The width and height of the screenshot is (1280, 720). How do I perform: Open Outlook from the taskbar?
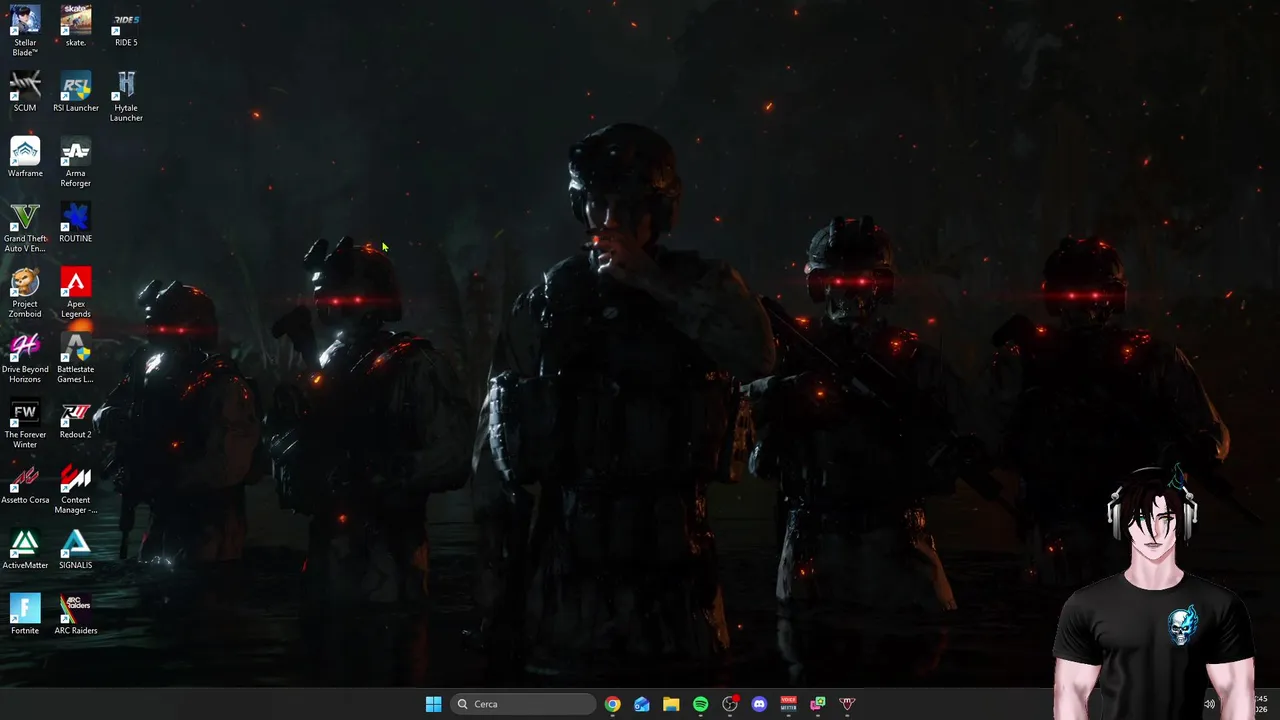[x=642, y=704]
